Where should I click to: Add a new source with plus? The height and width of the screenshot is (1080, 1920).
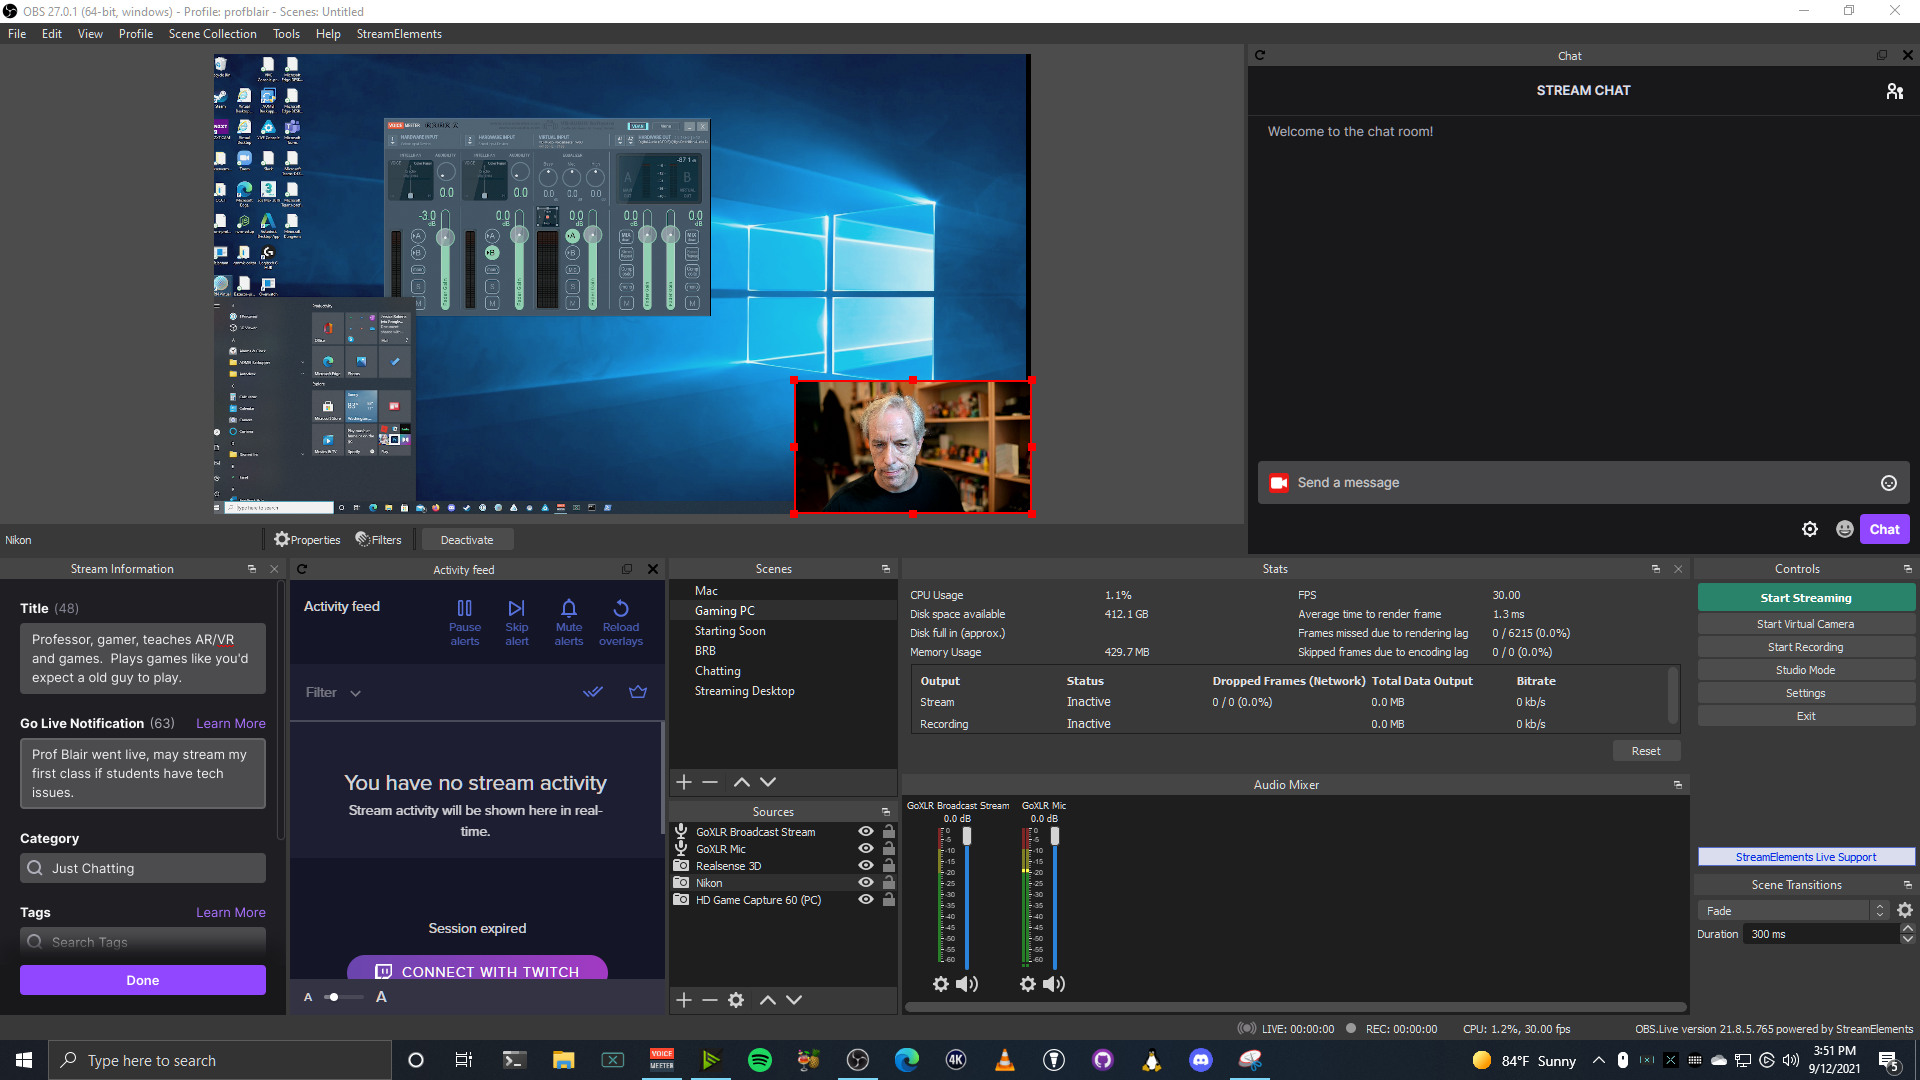click(684, 1000)
